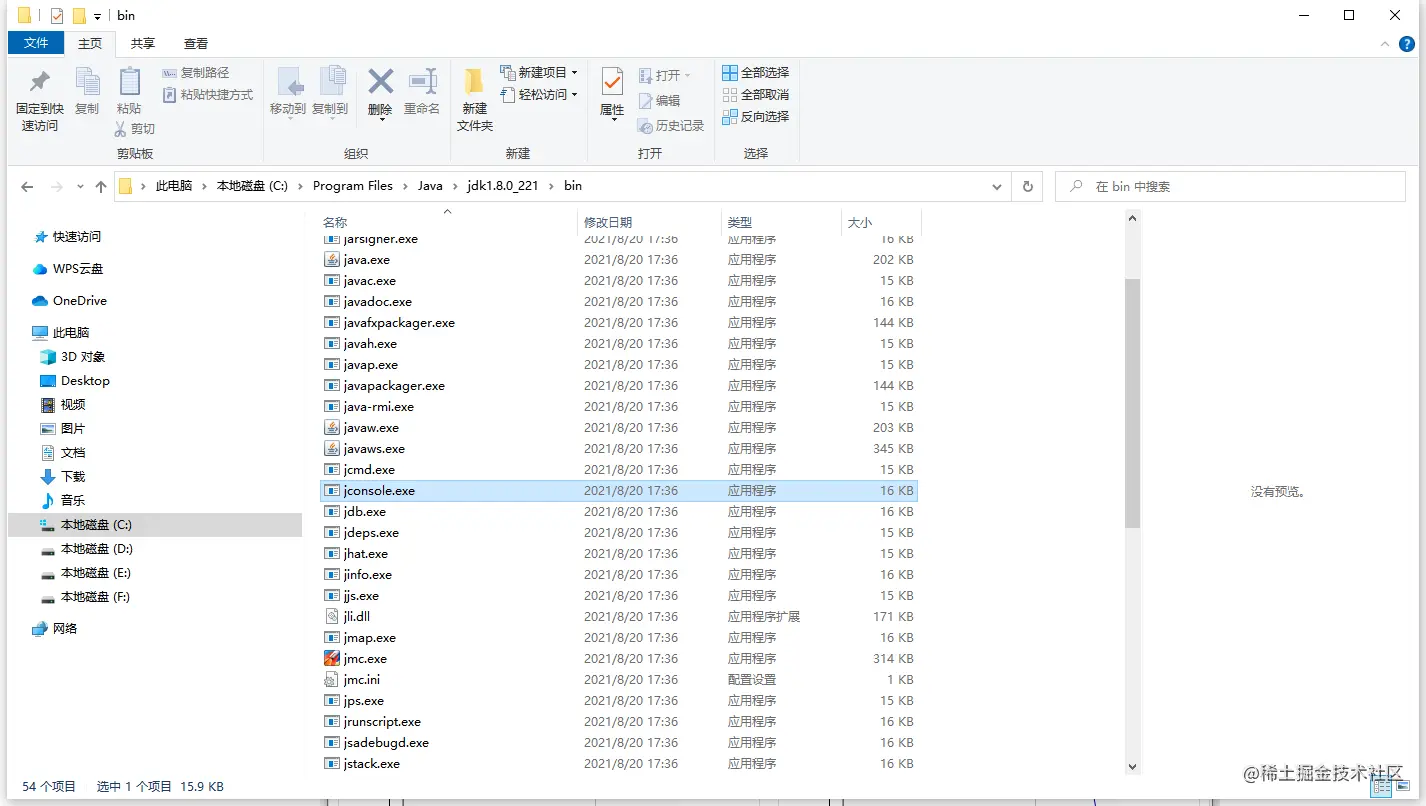This screenshot has height=806, width=1426.
Task: Go up one folder level arrow
Action: click(101, 187)
